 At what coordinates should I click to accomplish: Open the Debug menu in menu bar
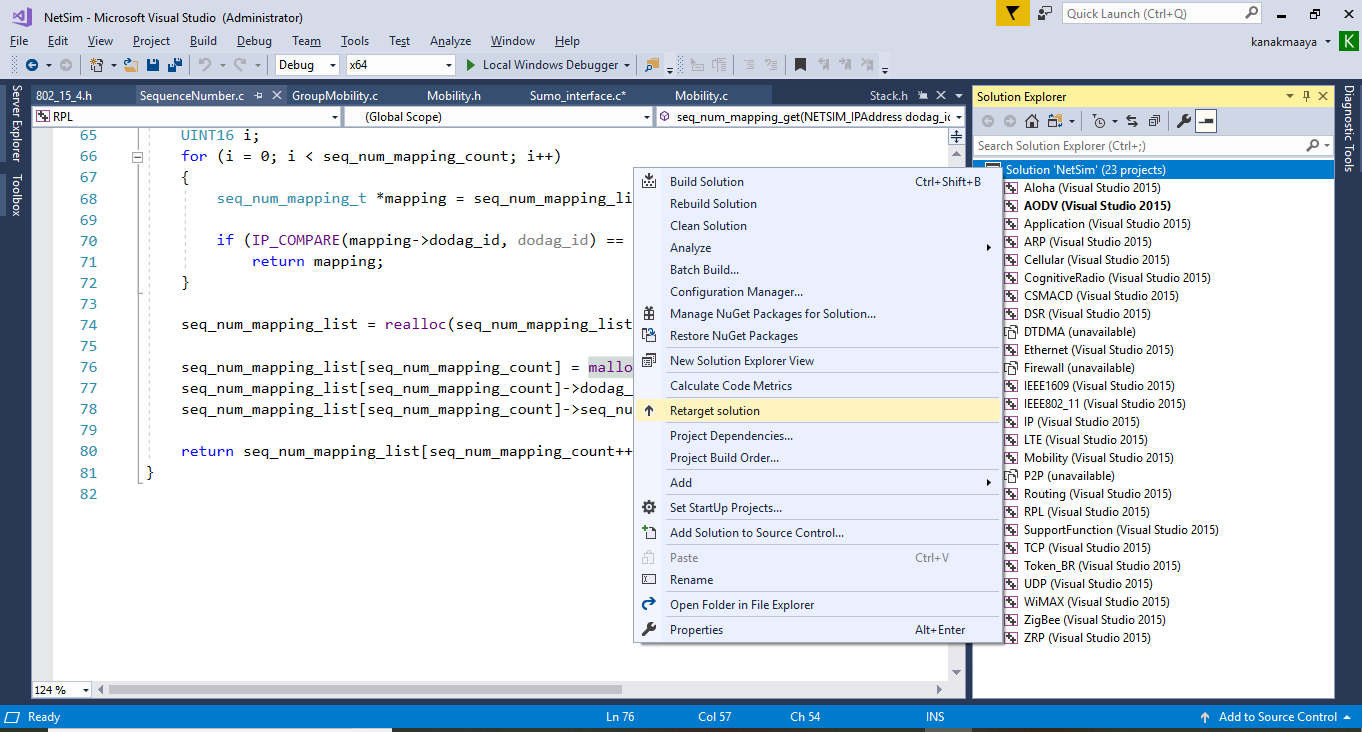(254, 41)
